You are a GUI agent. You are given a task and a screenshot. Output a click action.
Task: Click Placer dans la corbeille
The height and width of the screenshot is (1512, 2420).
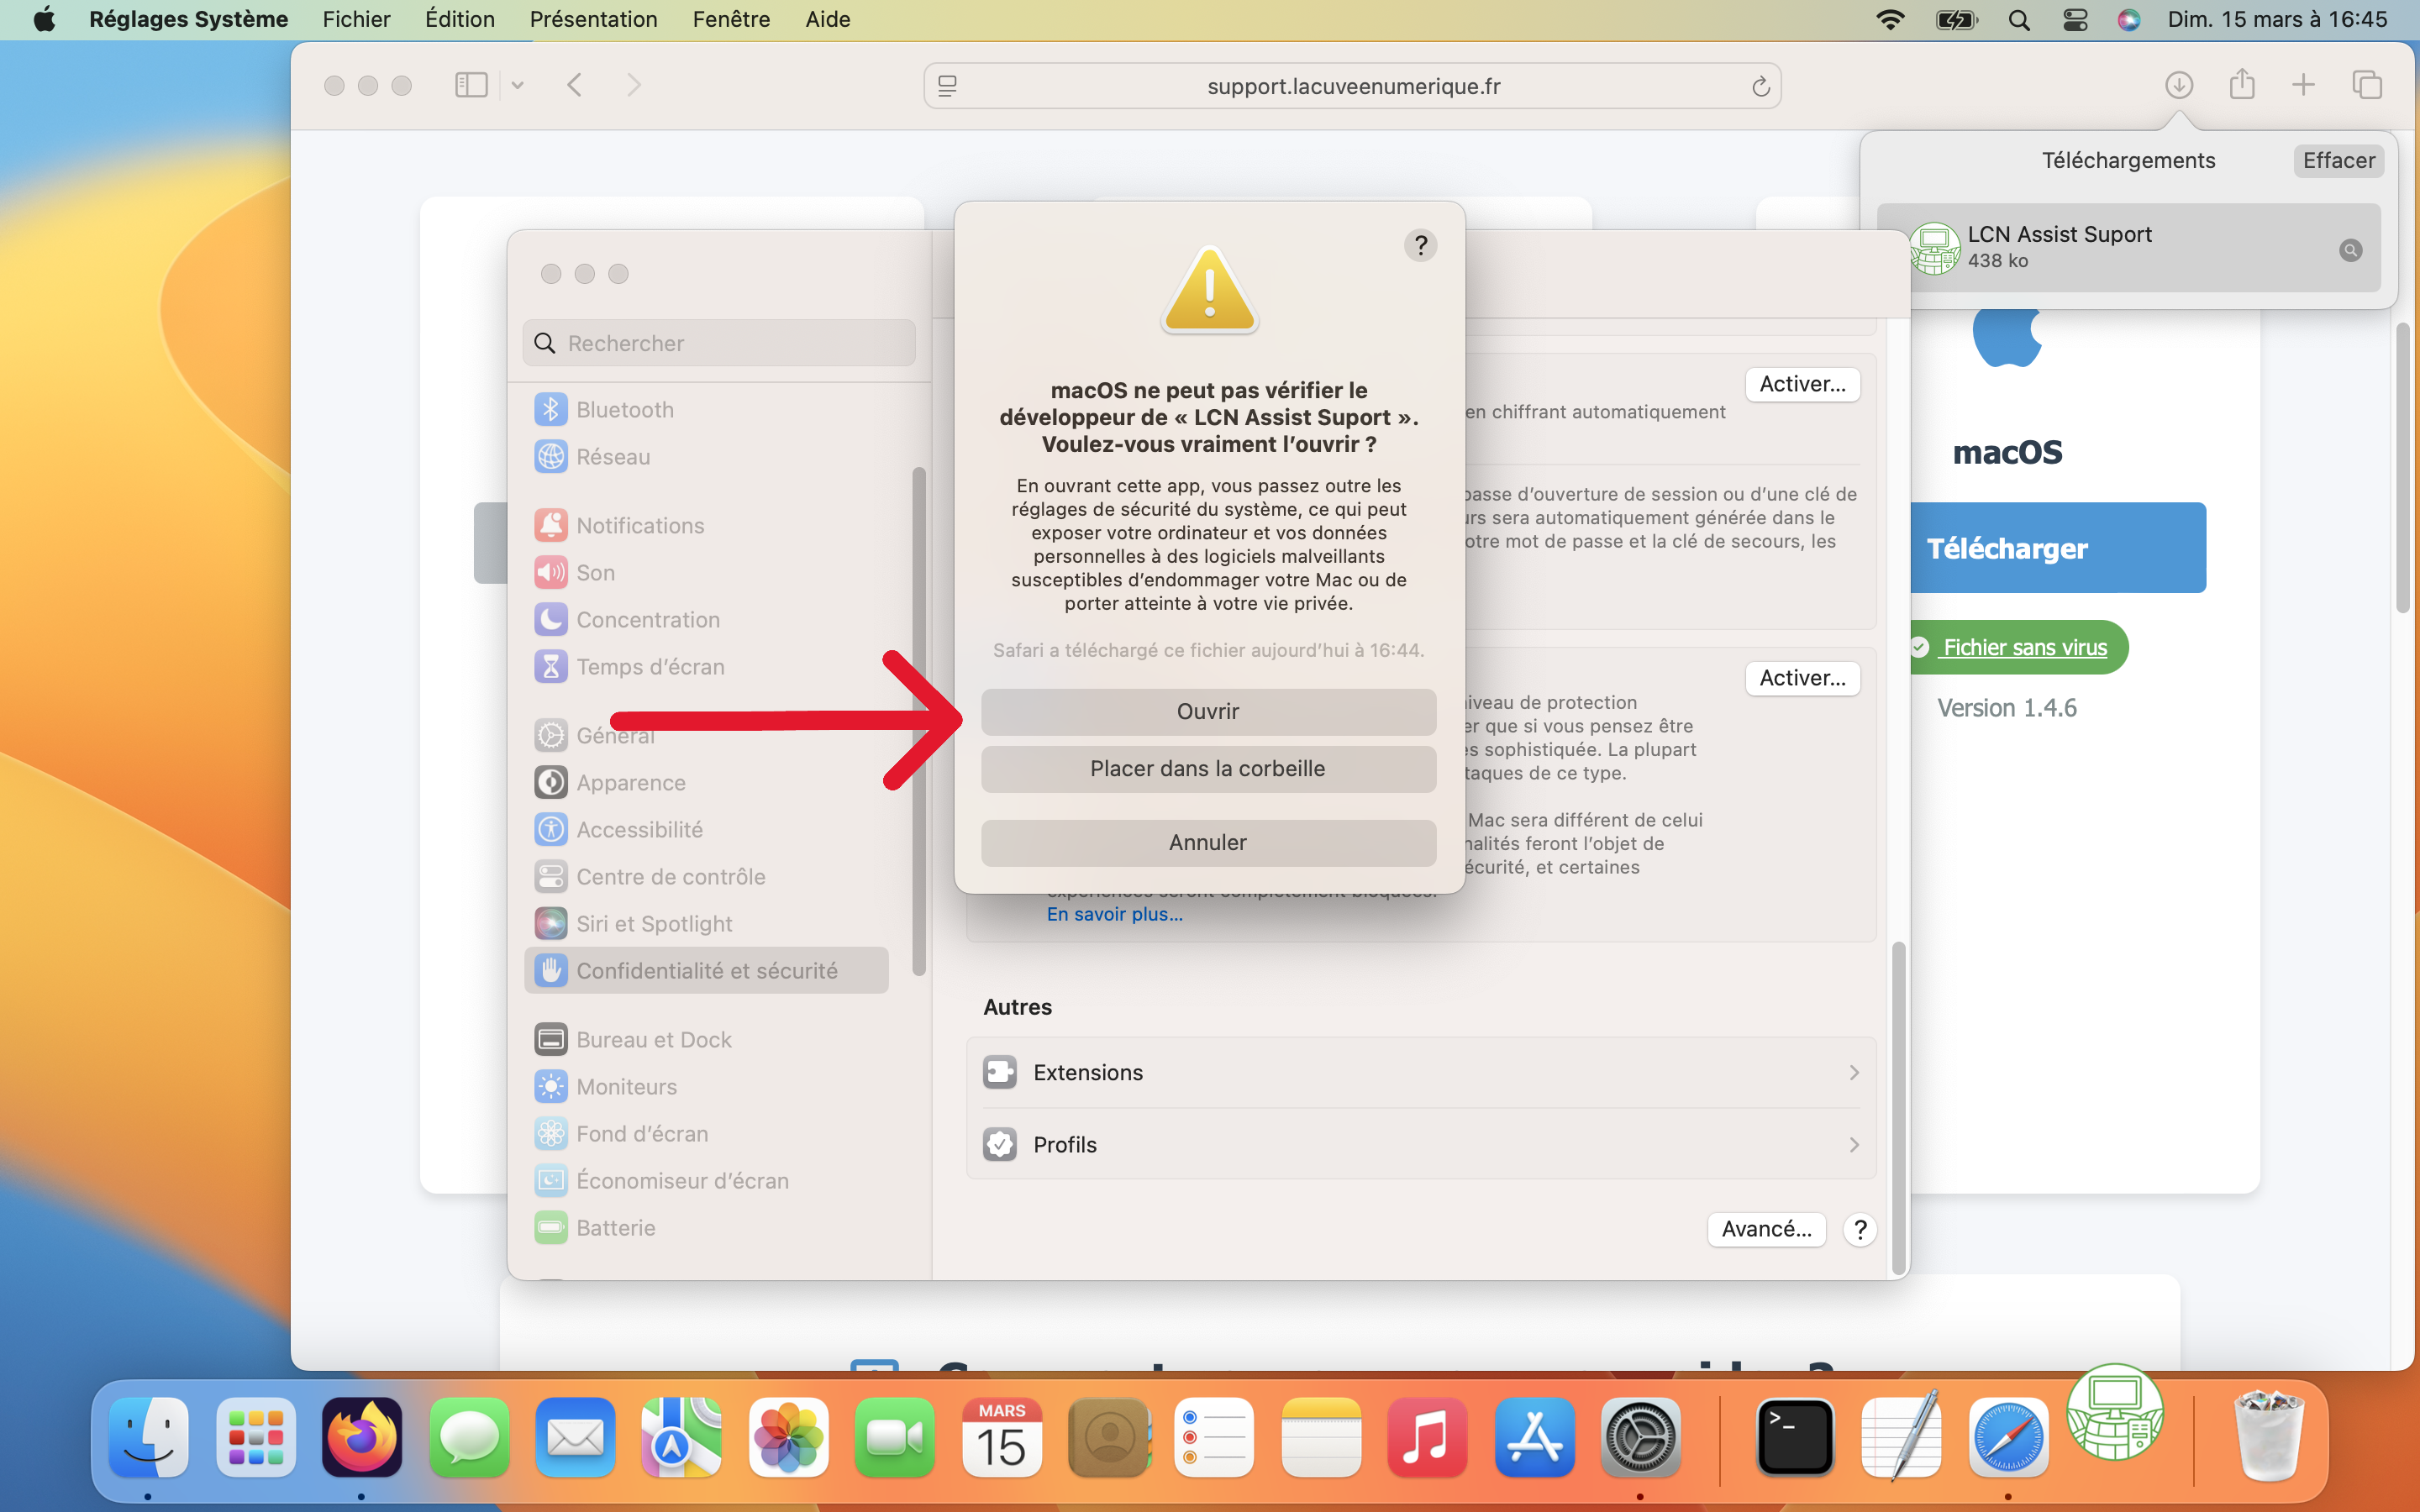pos(1208,768)
